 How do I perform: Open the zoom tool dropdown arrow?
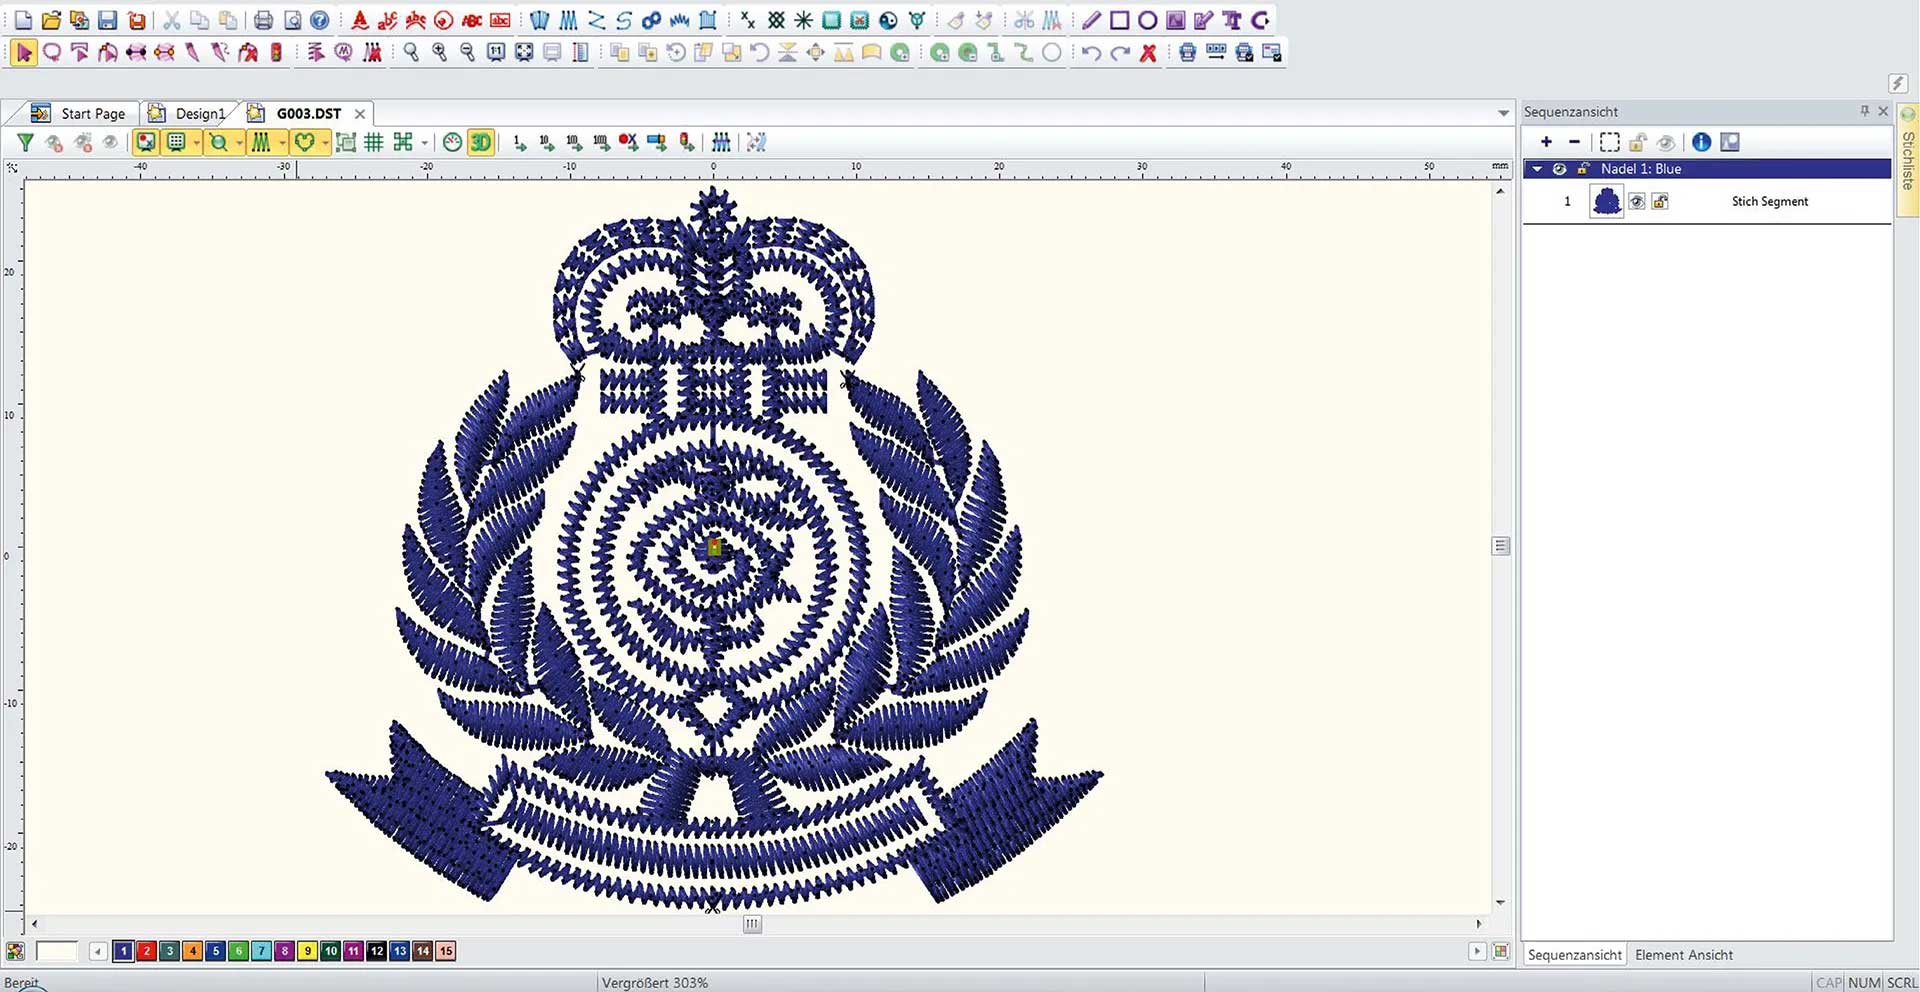237,142
